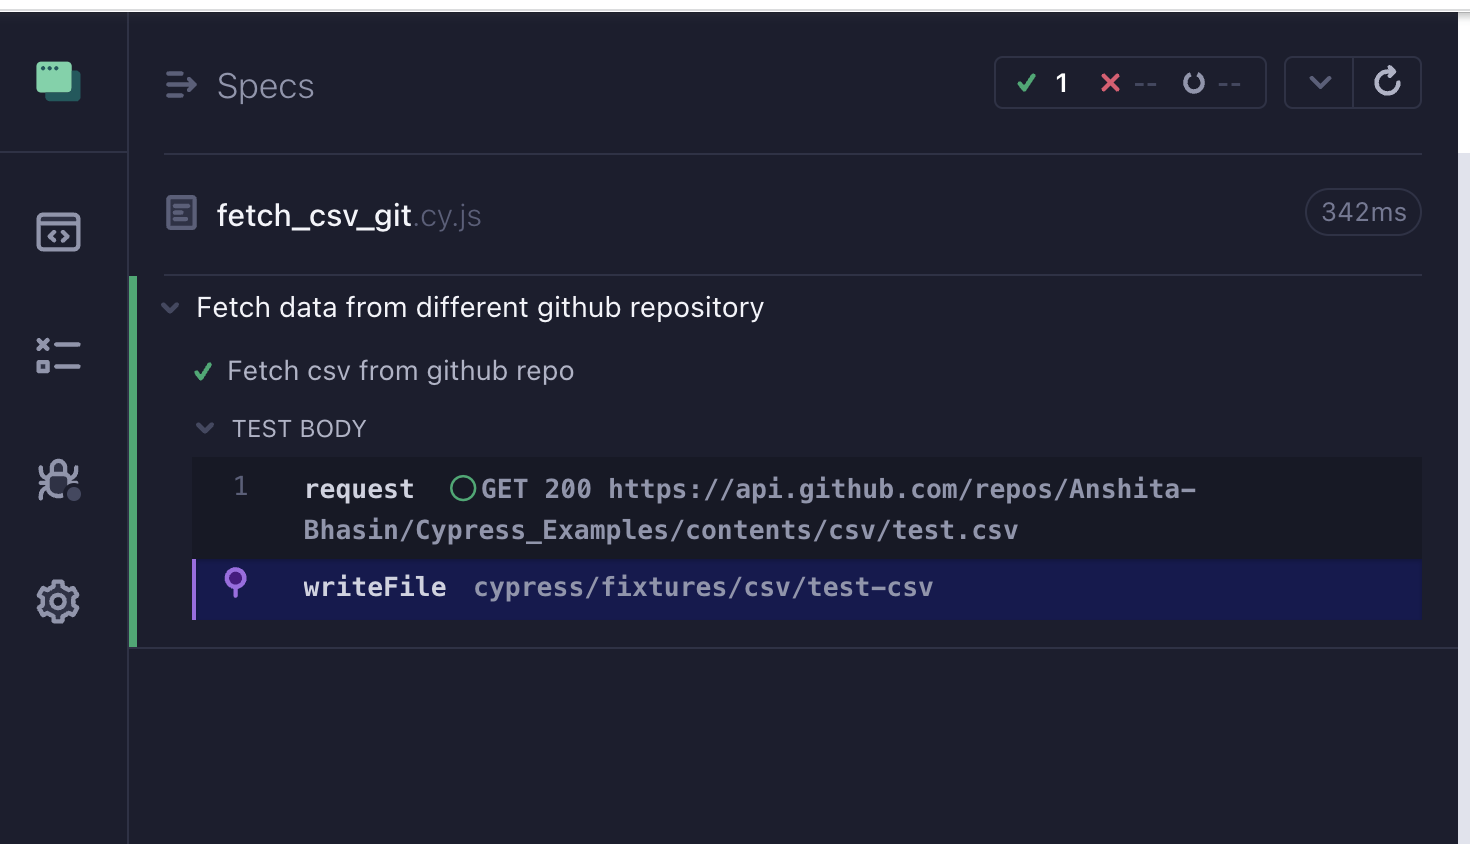The image size is (1470, 844).
Task: Click the Cypress logo icon
Action: (57, 80)
